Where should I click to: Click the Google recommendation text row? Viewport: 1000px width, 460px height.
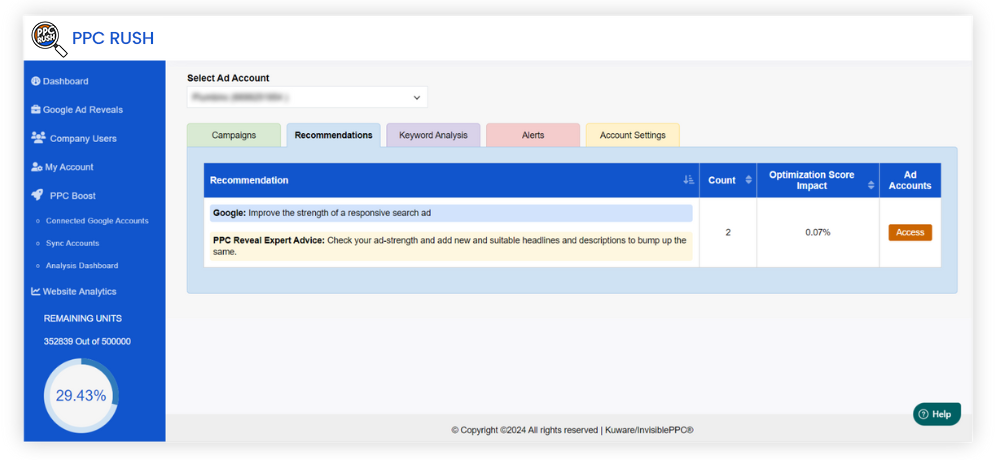click(x=451, y=213)
